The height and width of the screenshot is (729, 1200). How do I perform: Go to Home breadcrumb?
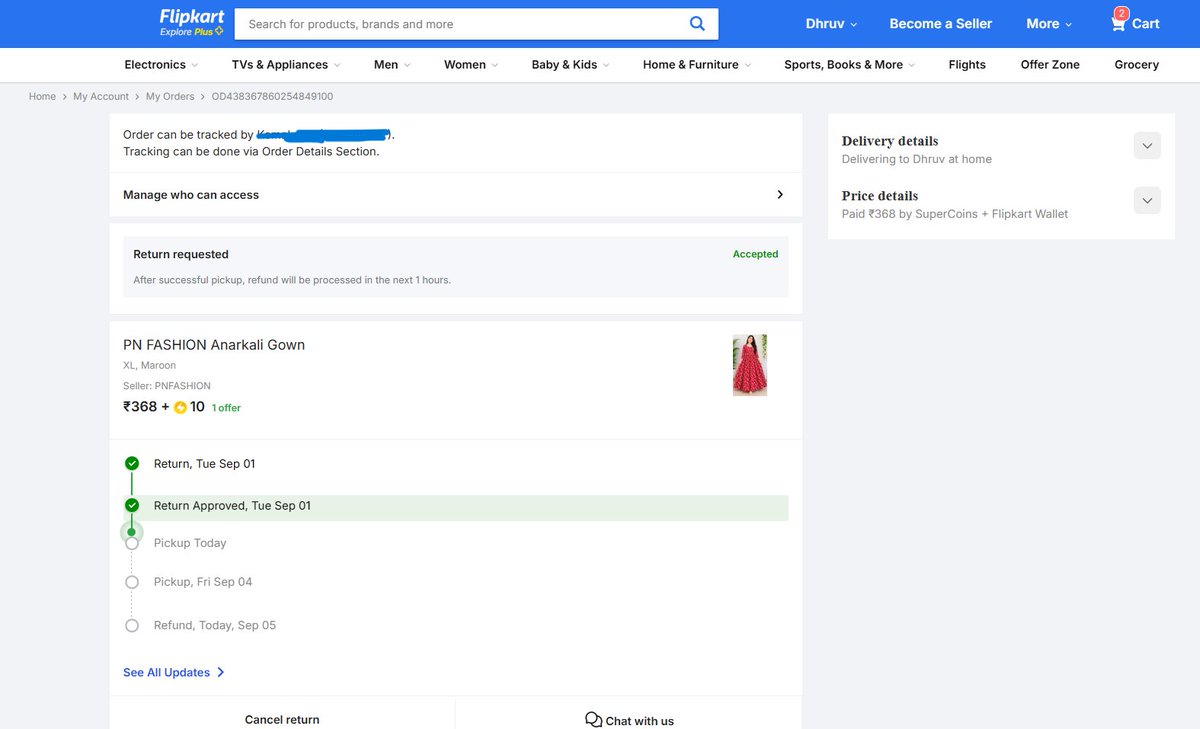click(42, 97)
